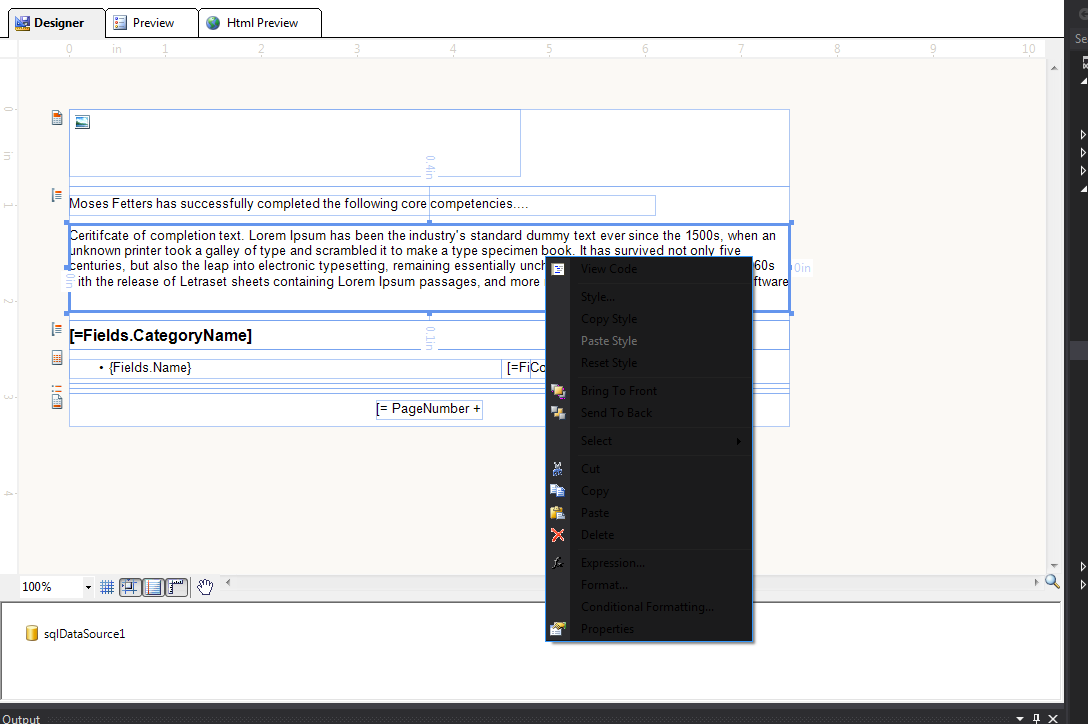Screen dimensions: 1088x724
Task: Click vertical scrollbar up arrow
Action: [x=1054, y=68]
